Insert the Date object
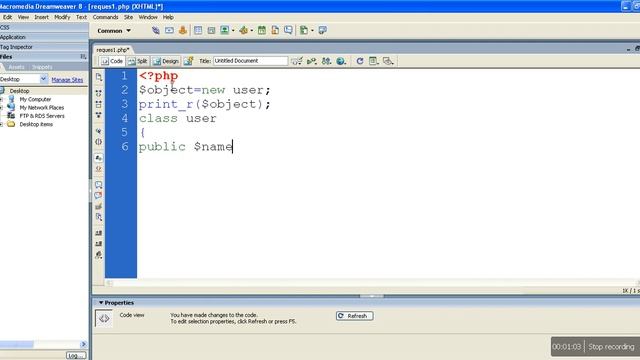 (262, 31)
